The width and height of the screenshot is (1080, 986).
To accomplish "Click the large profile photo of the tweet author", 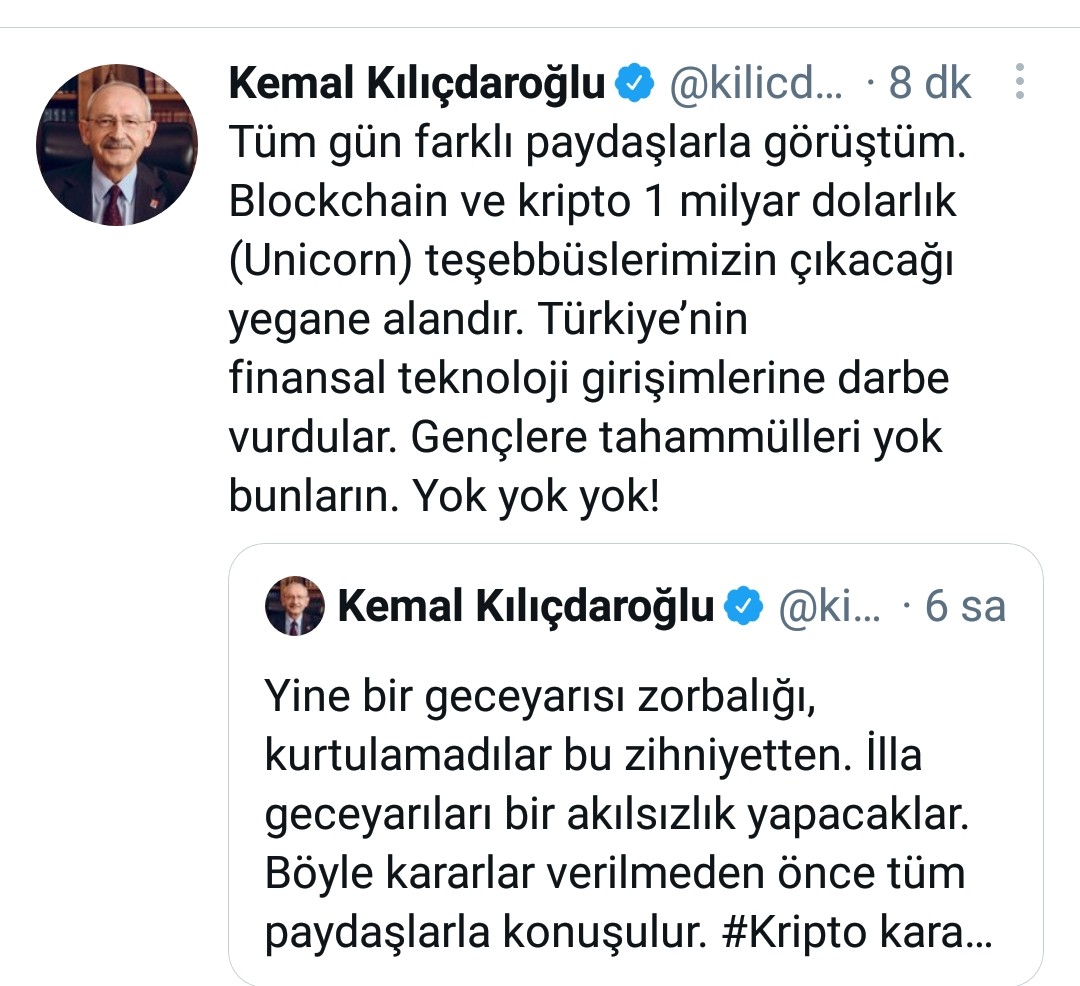I will point(115,146).
